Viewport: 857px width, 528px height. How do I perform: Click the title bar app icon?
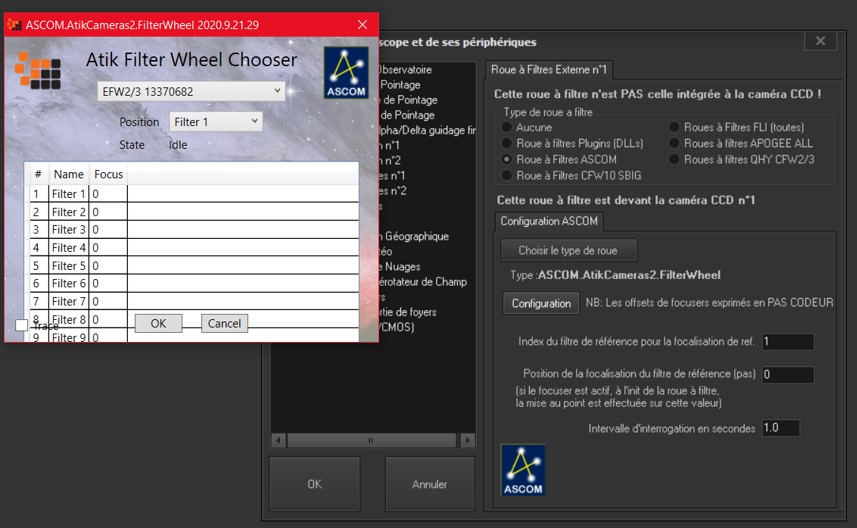(14, 24)
